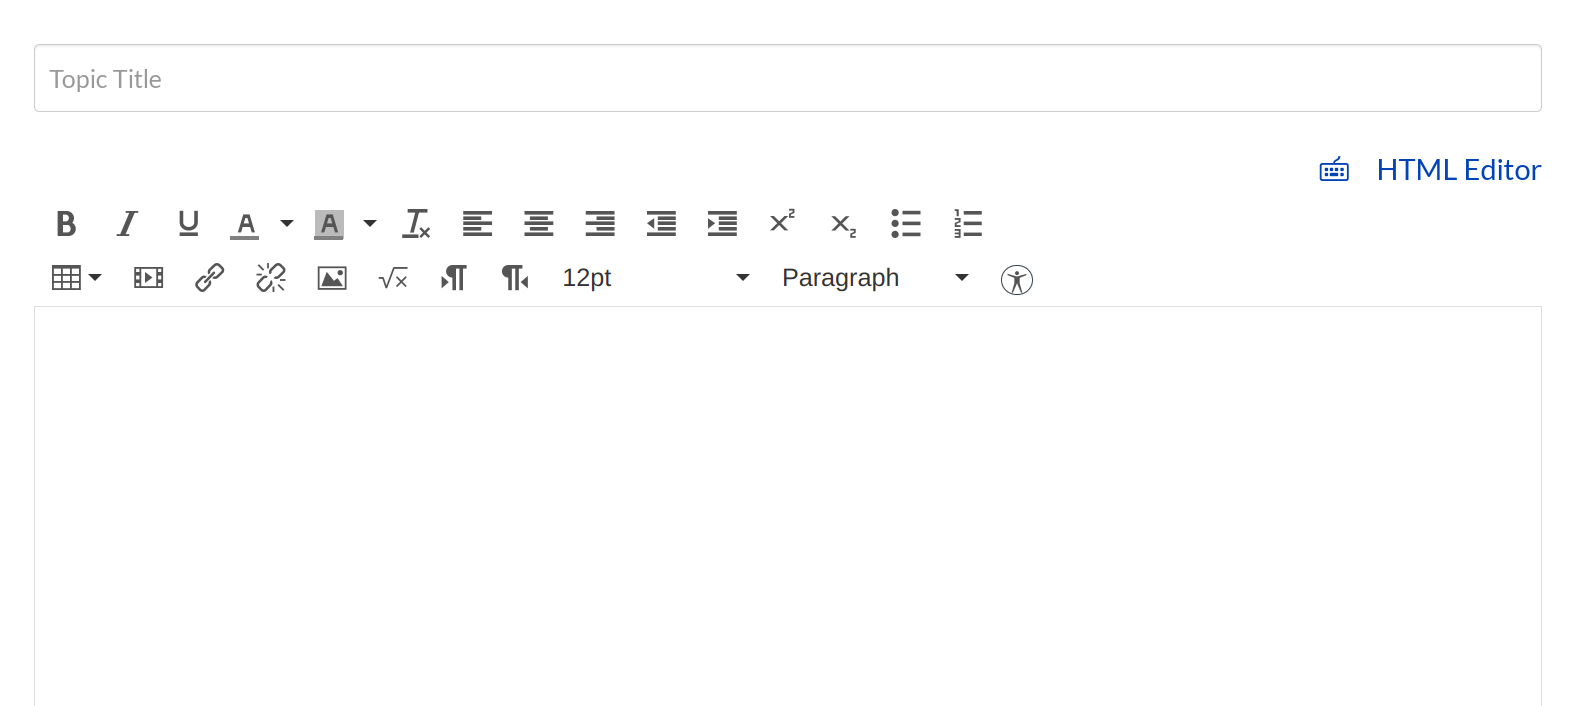The height and width of the screenshot is (706, 1590).
Task: Open the math equation editor
Action: coord(393,279)
